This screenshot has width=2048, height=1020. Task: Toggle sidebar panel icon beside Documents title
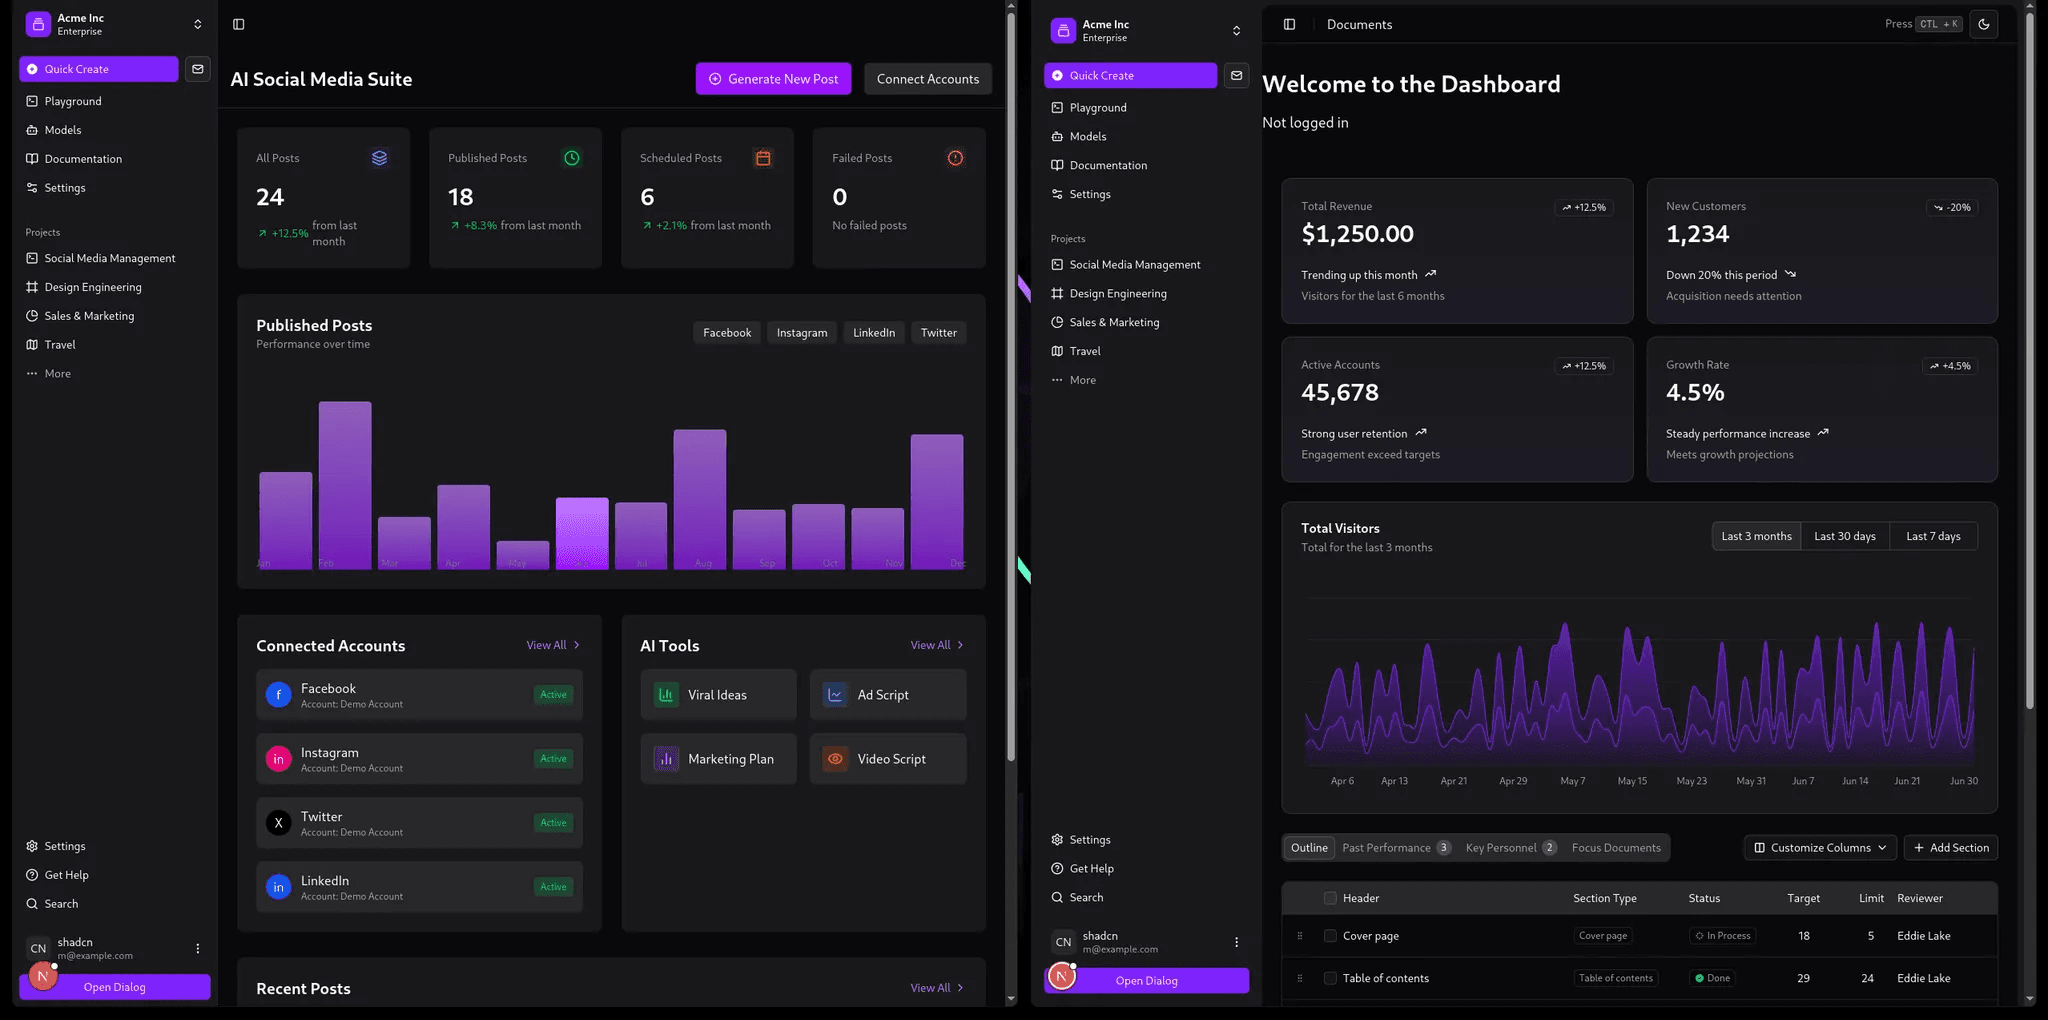[x=1289, y=24]
